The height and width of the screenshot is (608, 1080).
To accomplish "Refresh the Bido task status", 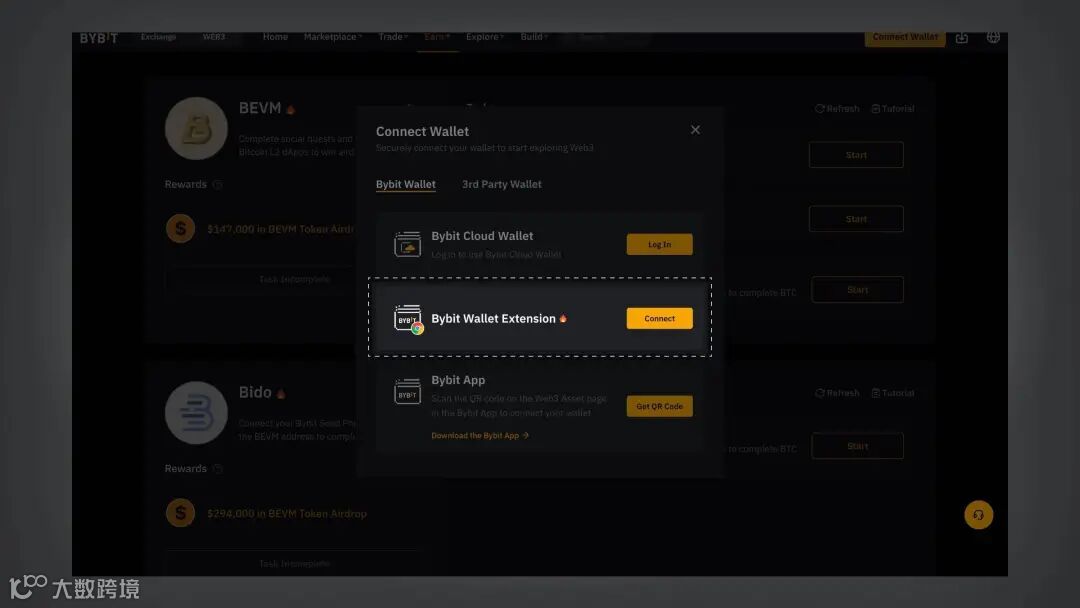I will [x=837, y=393].
